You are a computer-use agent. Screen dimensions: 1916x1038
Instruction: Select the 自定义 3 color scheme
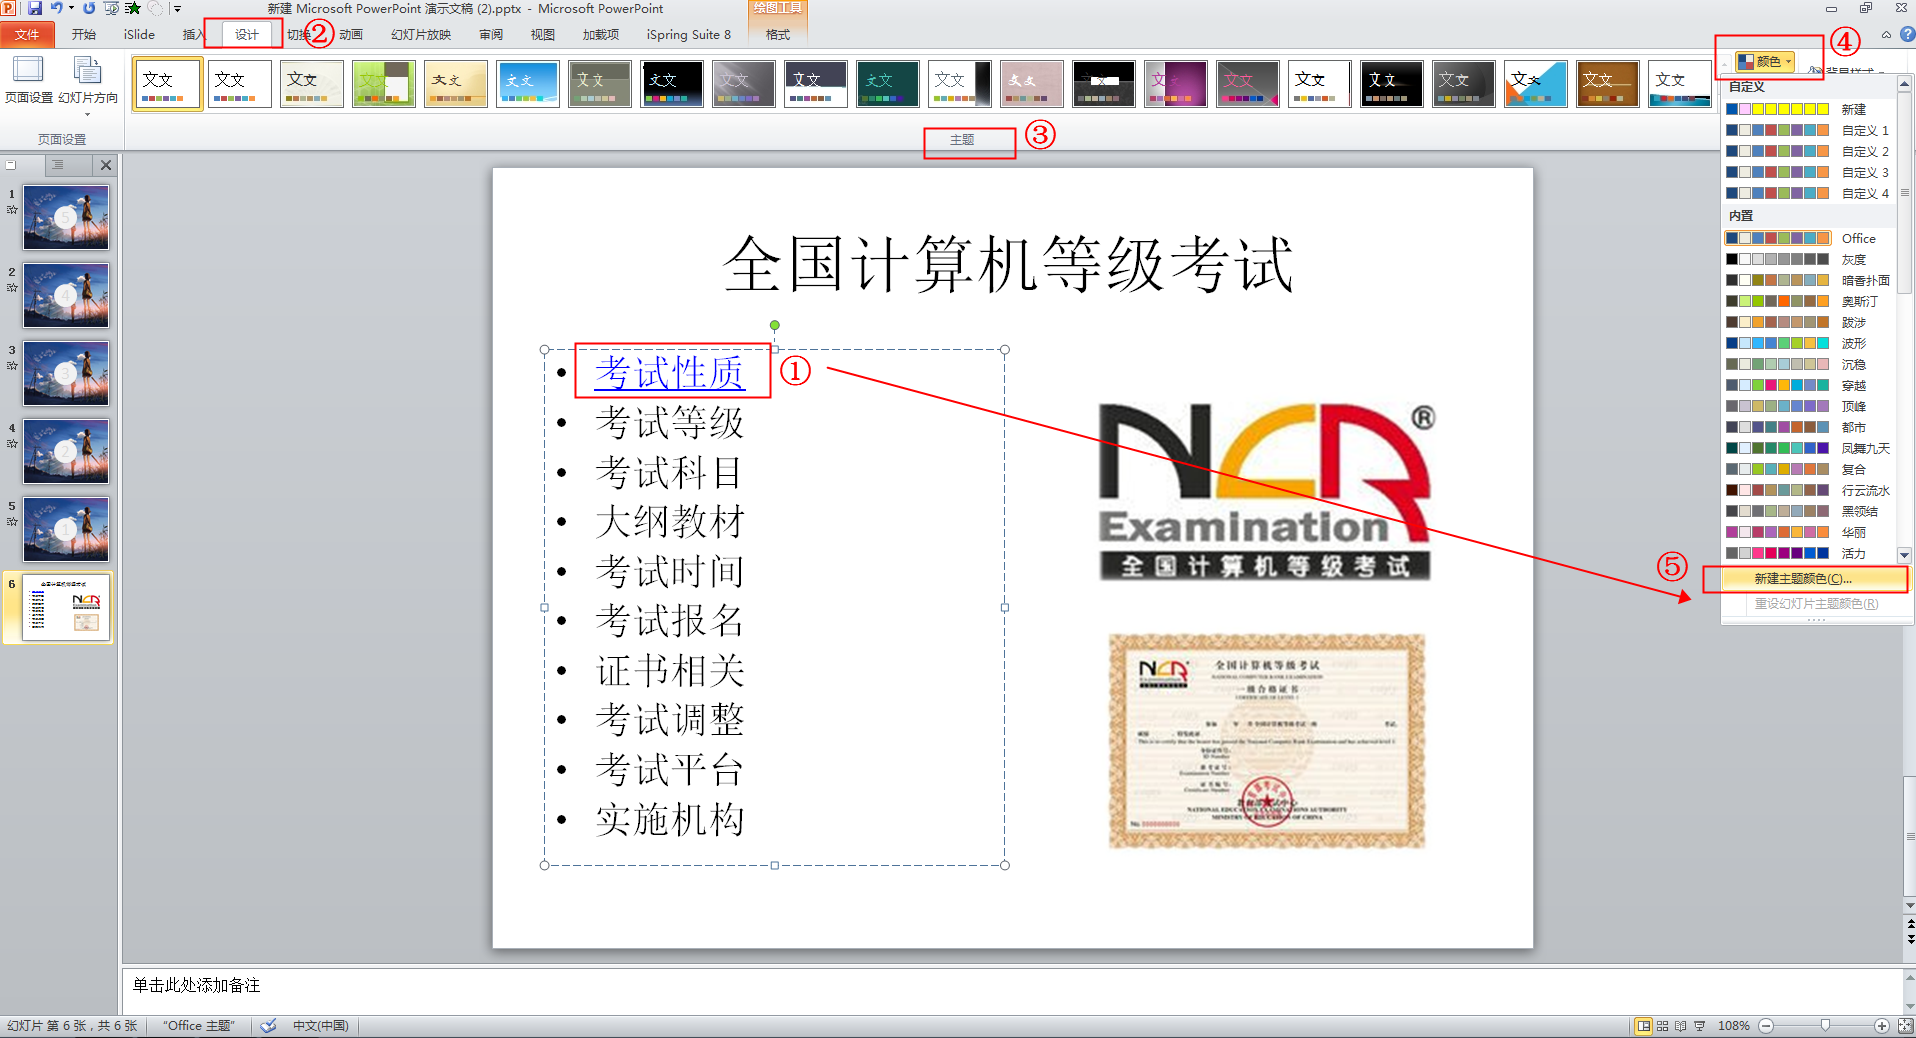[1808, 172]
